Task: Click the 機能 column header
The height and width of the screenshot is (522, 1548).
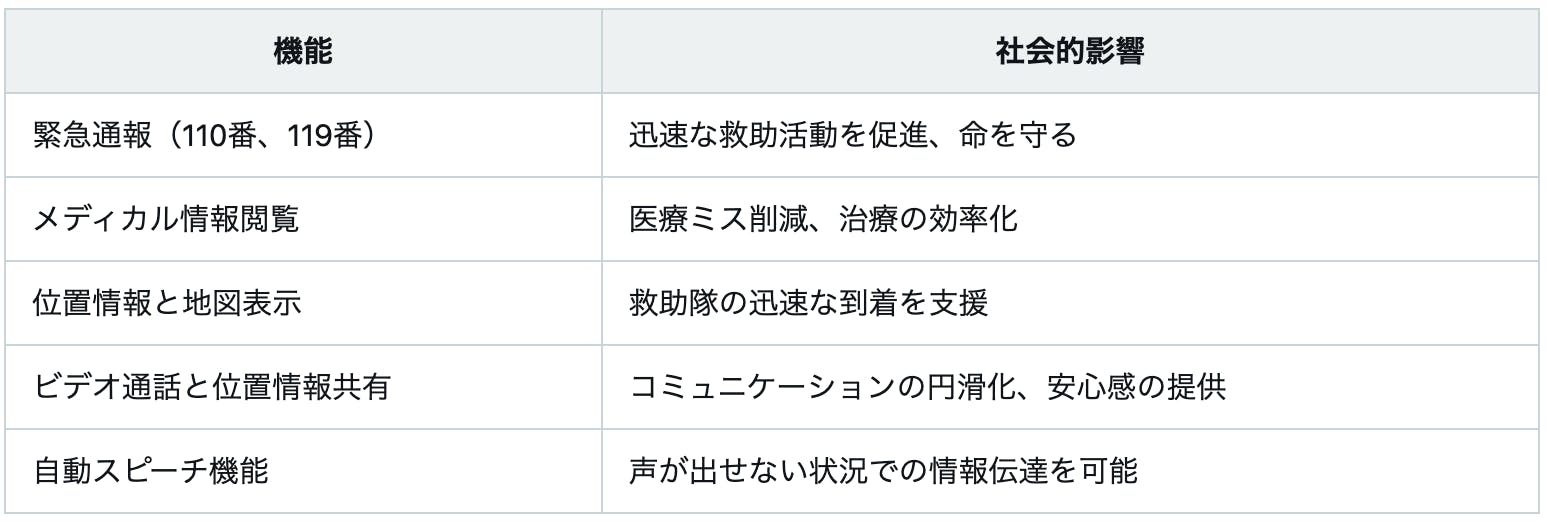Action: [302, 52]
